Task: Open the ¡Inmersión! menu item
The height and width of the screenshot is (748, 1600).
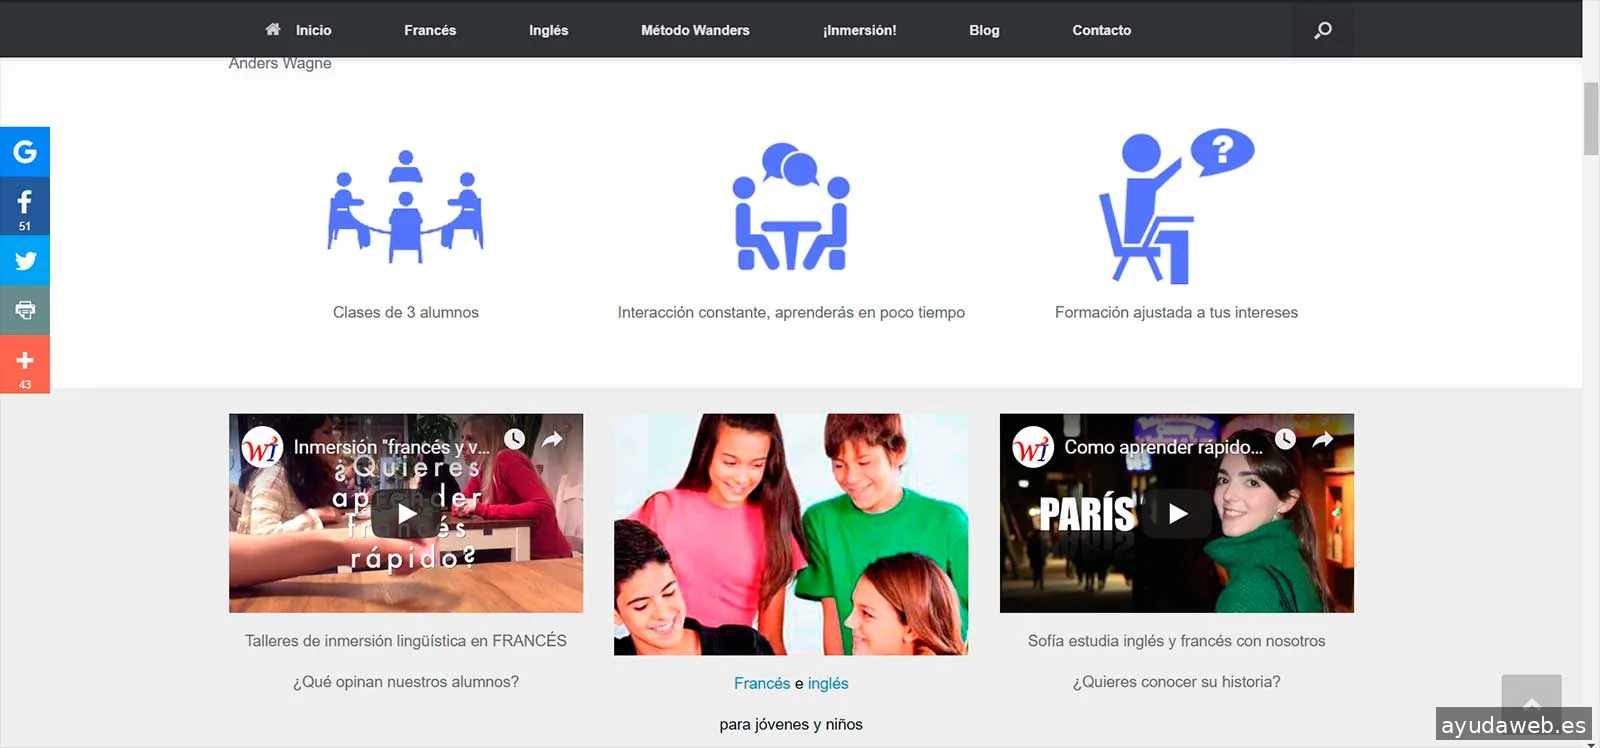Action: pyautogui.click(x=859, y=30)
